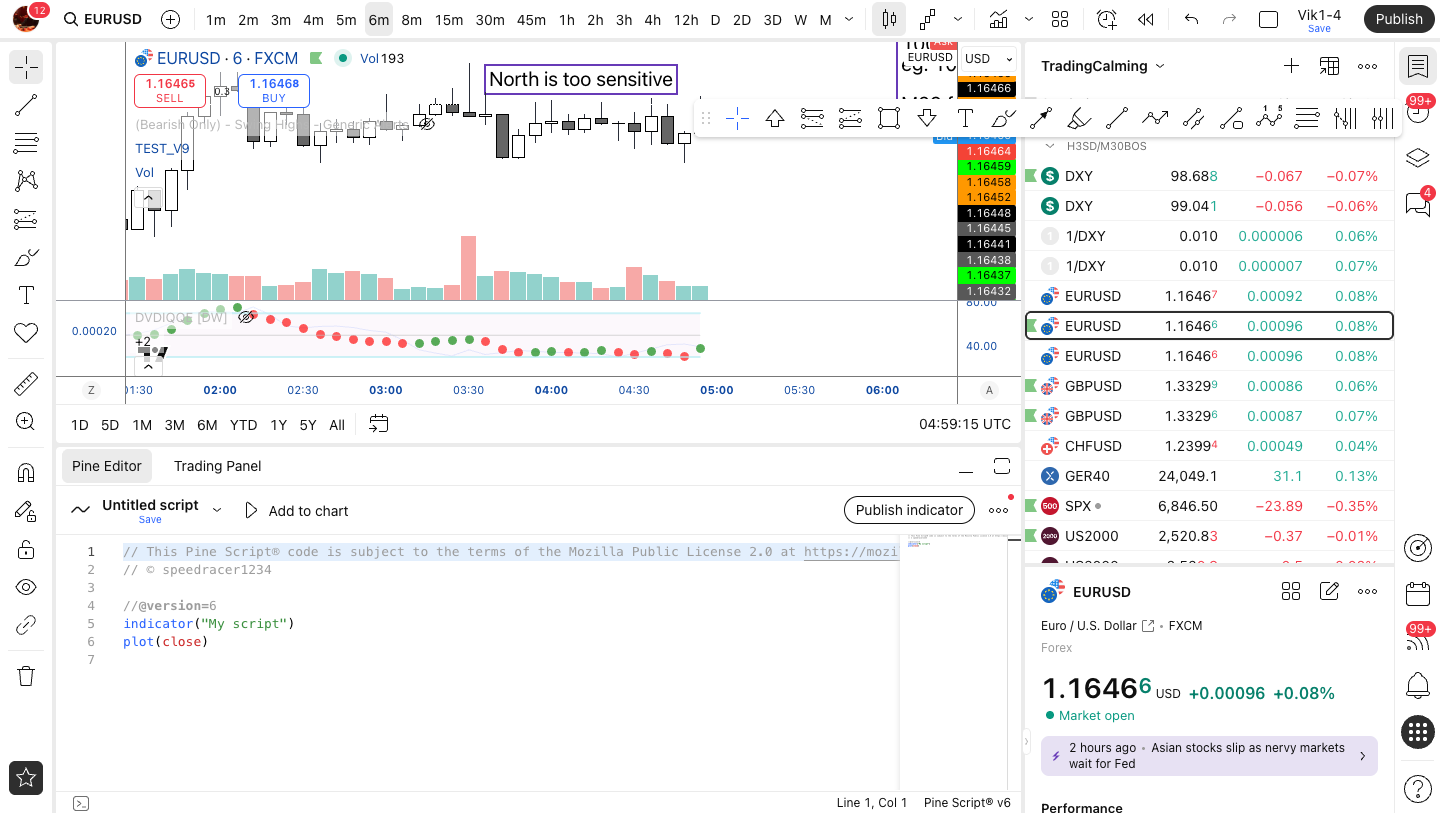
Task: Open the pattern drawing tools in the left sidebar
Action: (26, 181)
